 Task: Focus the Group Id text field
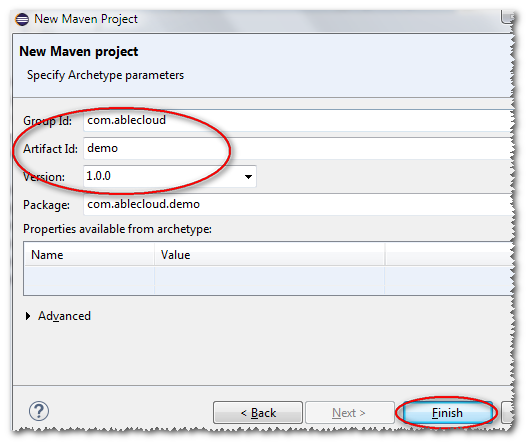click(297, 120)
